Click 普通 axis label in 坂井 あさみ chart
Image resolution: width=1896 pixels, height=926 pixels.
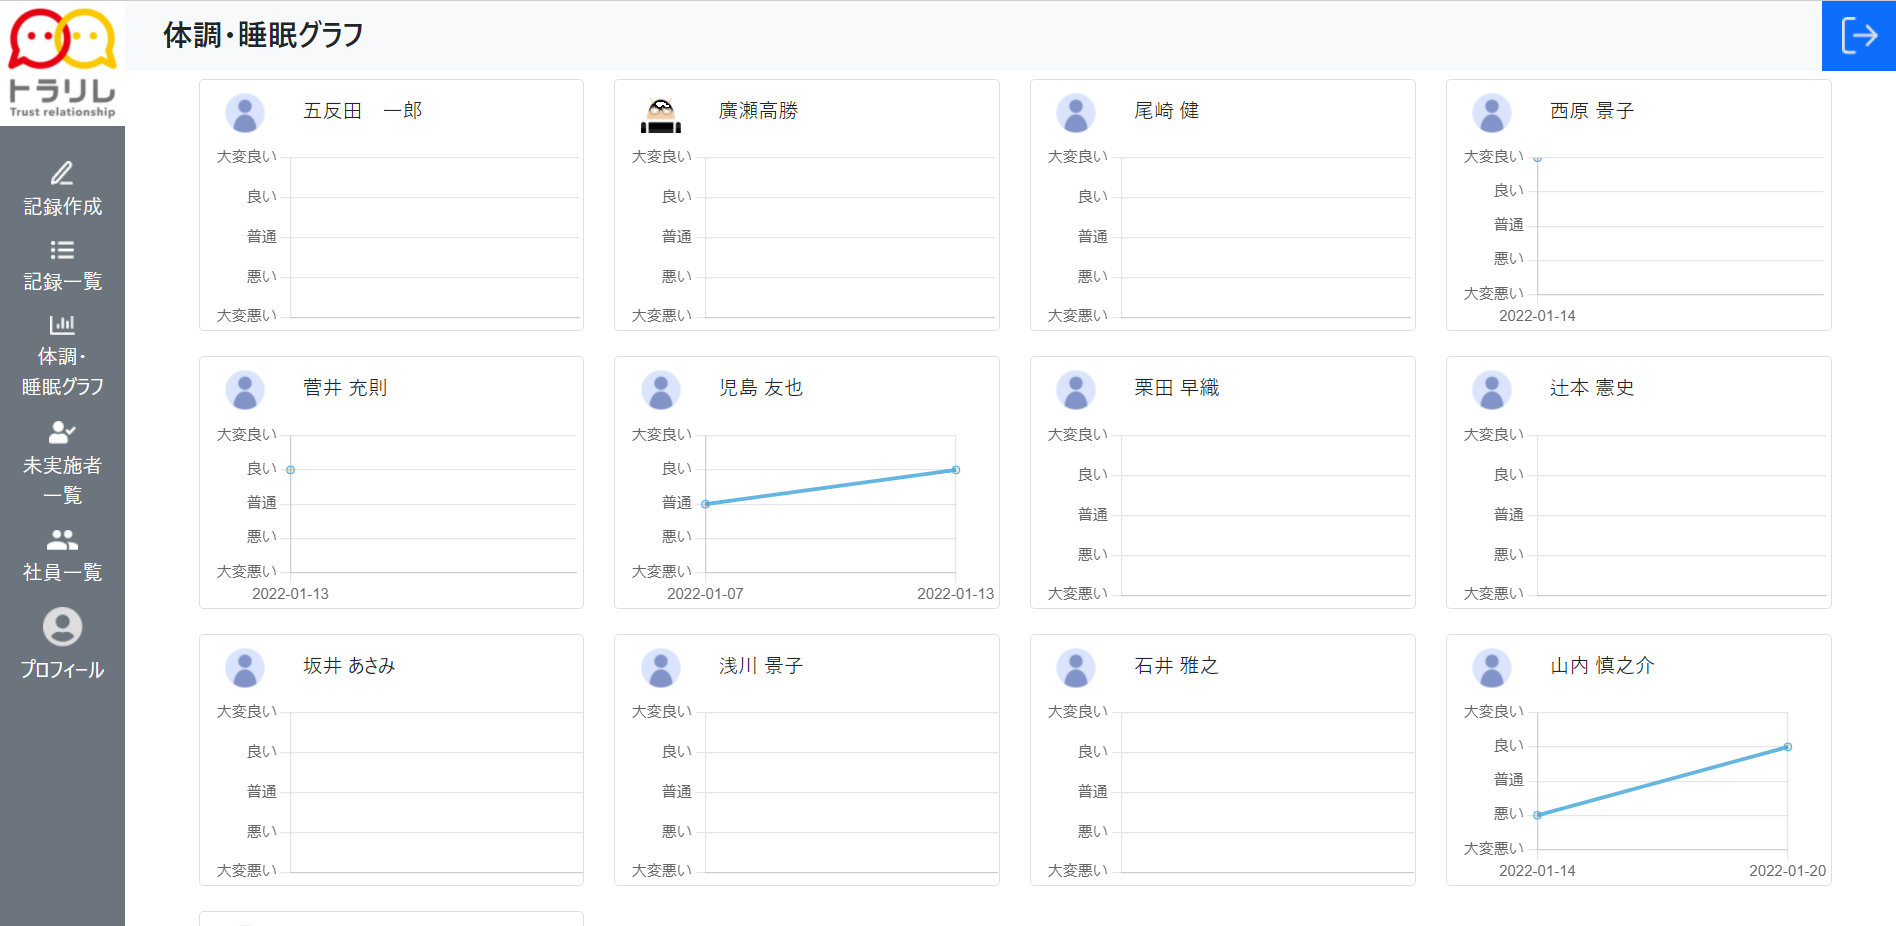[x=262, y=792]
